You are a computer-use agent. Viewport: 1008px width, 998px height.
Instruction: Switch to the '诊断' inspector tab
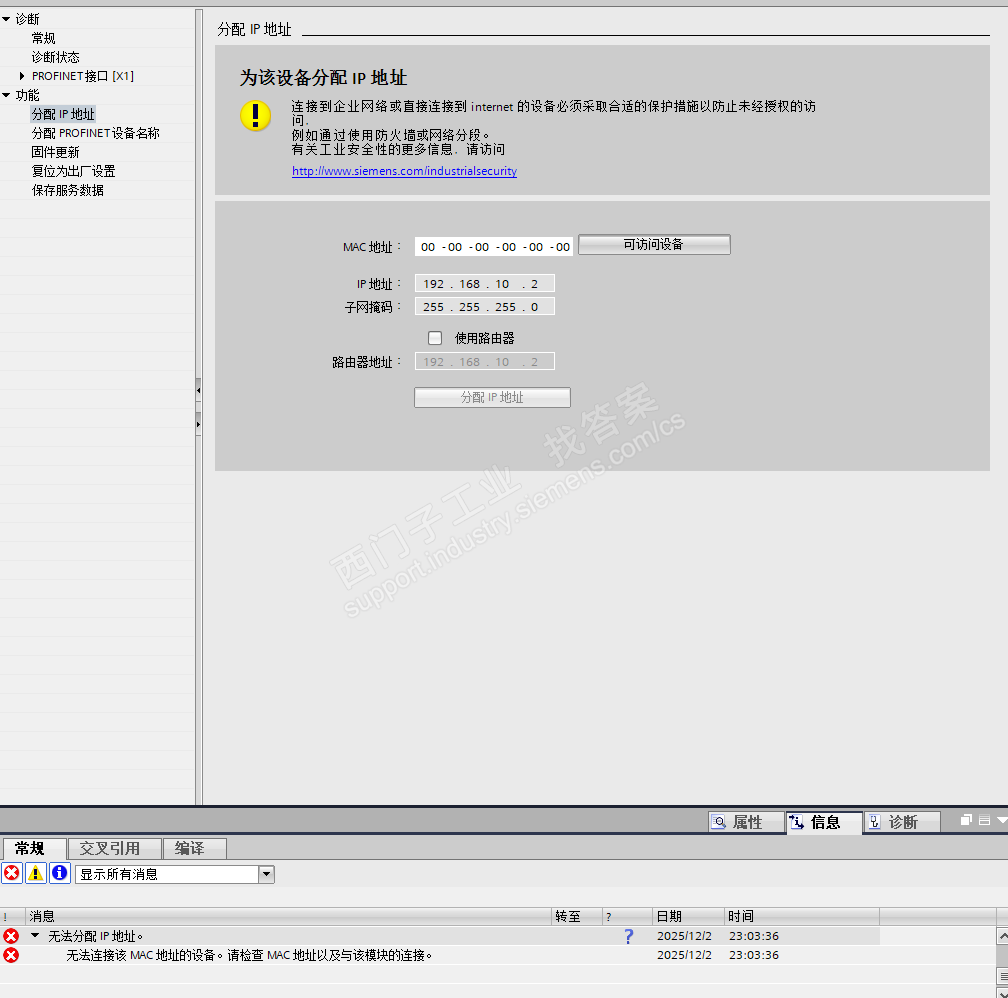pyautogui.click(x=902, y=822)
